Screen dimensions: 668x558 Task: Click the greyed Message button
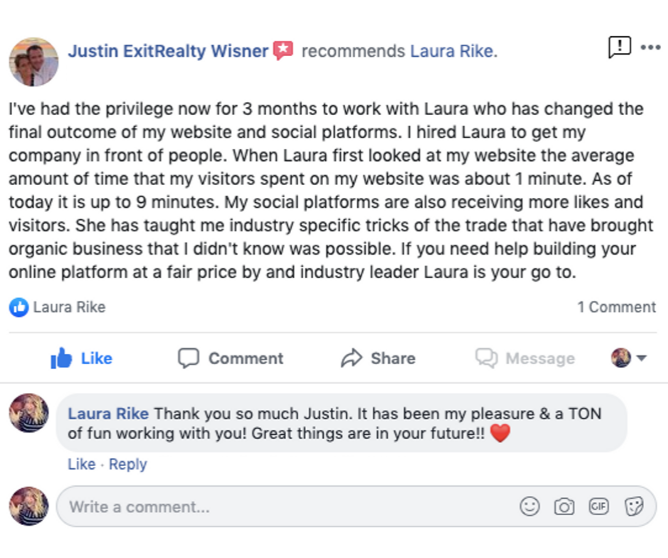tap(525, 358)
